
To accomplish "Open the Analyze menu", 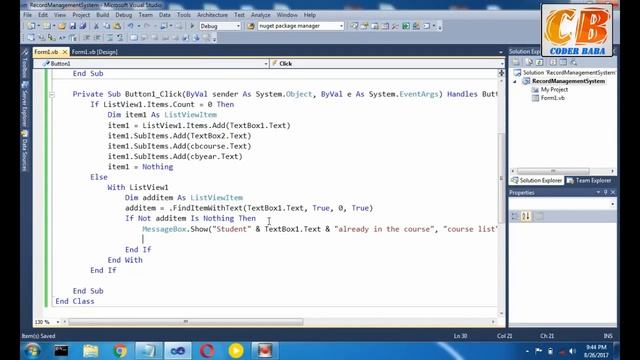I will (260, 15).
